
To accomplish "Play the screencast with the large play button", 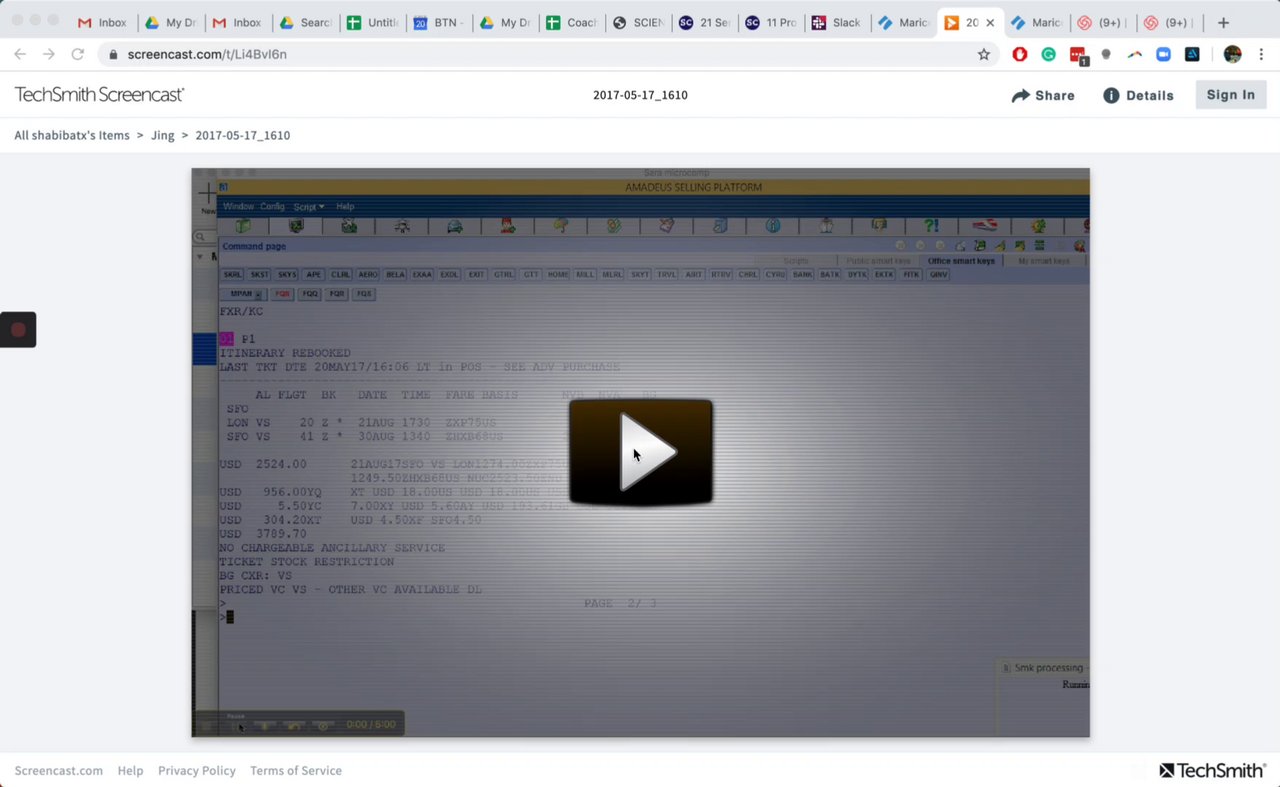I will coord(641,452).
